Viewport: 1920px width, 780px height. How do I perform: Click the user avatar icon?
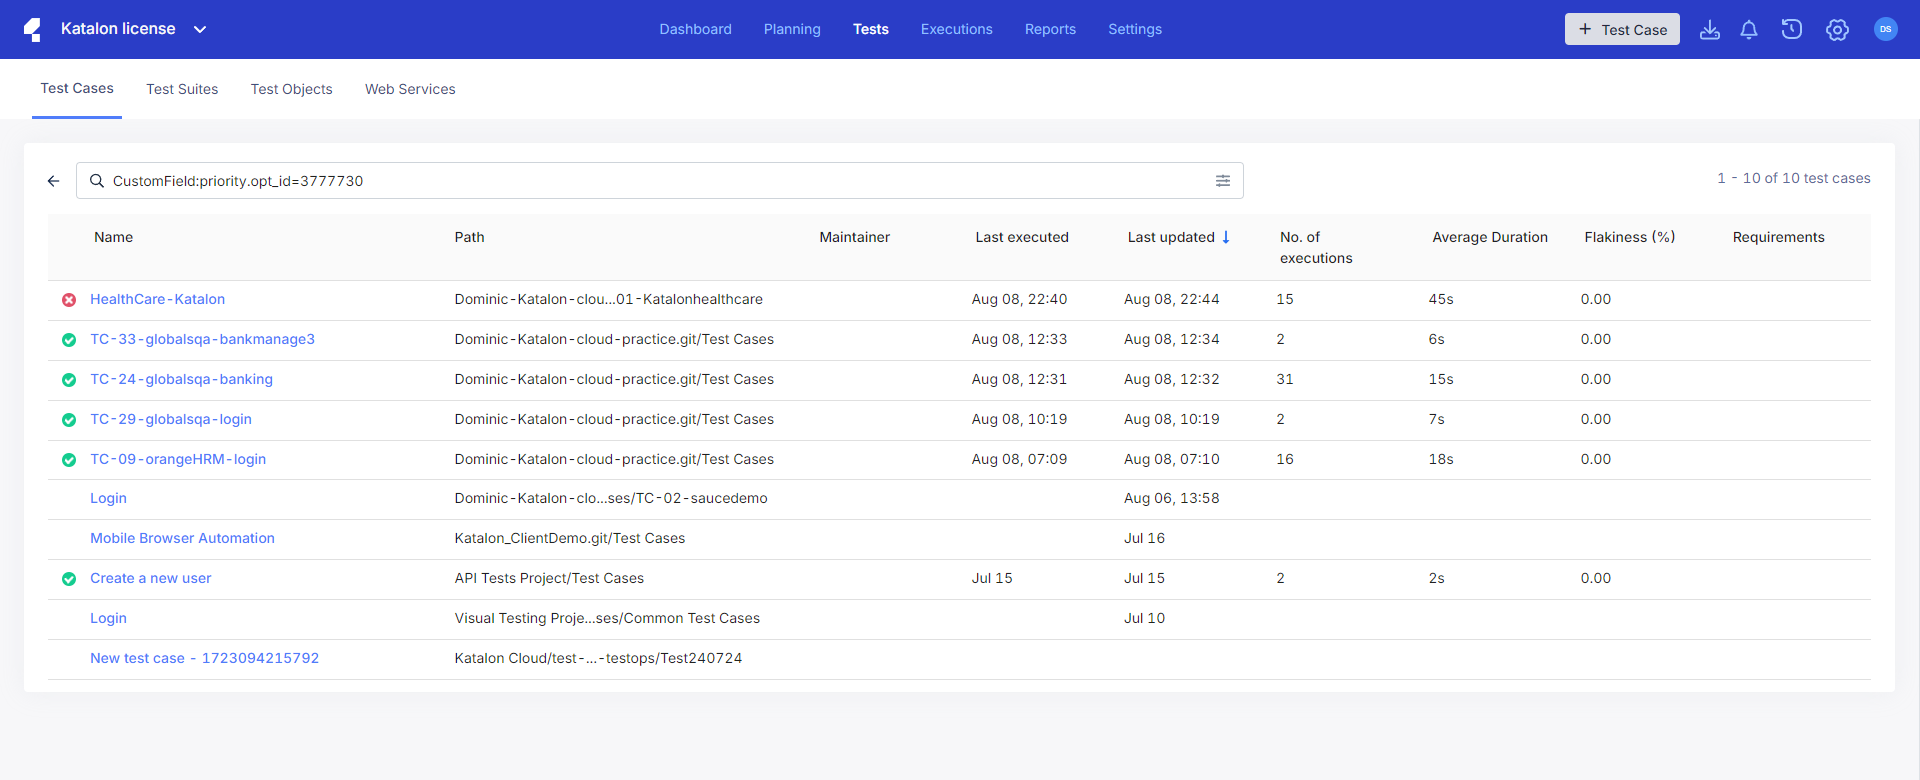[1885, 30]
